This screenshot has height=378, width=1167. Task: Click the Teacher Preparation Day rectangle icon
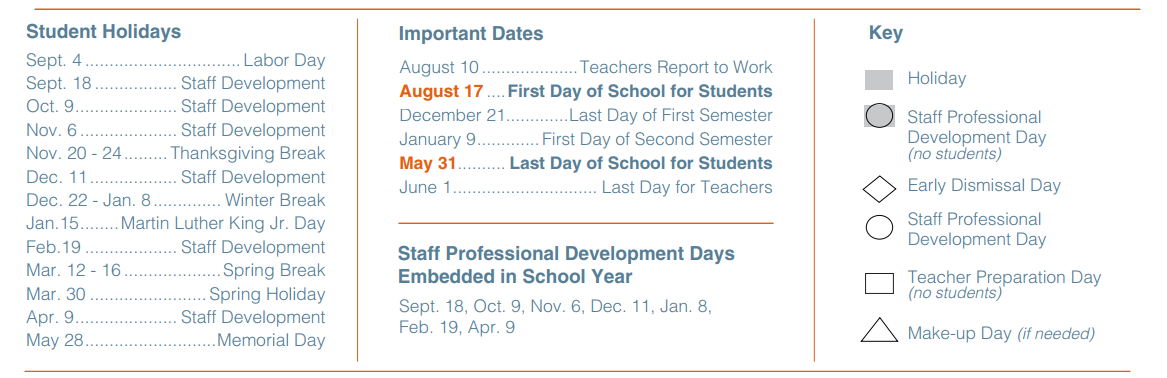point(879,284)
